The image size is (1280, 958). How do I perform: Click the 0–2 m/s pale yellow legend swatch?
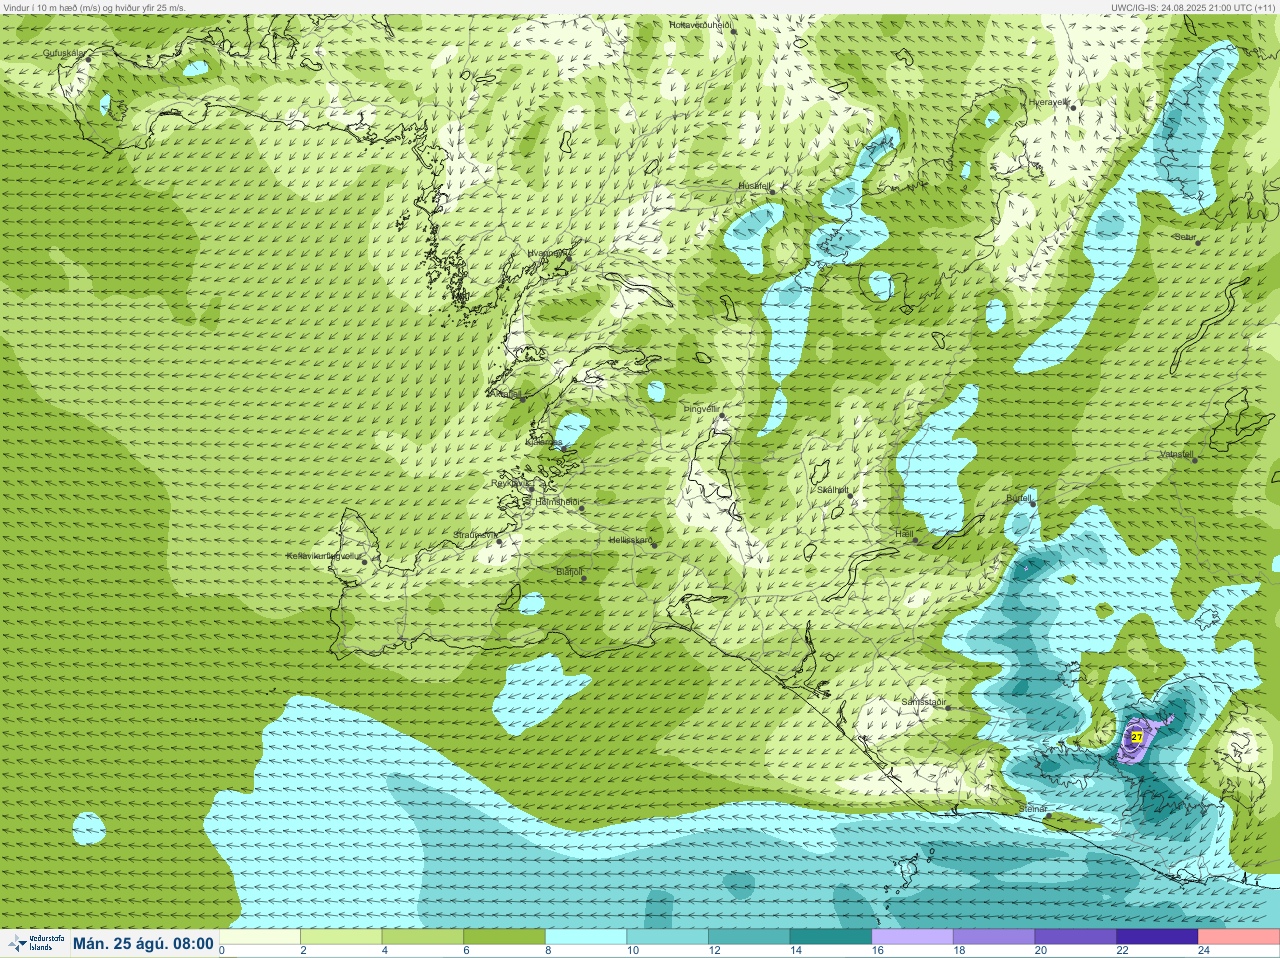point(260,937)
